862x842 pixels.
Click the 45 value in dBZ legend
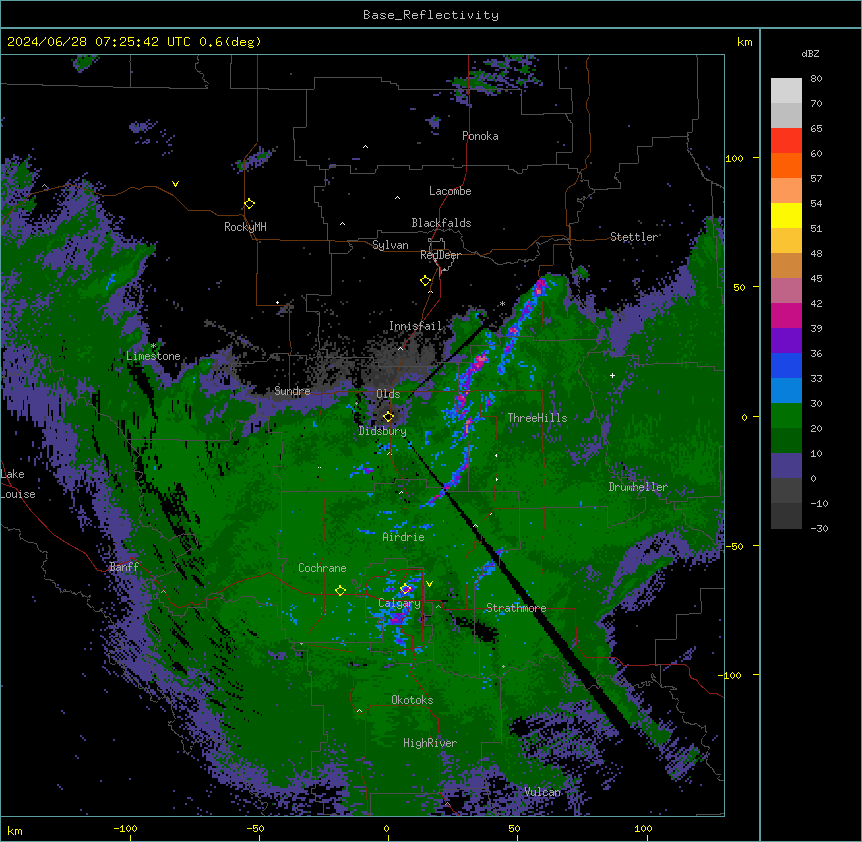pyautogui.click(x=816, y=279)
